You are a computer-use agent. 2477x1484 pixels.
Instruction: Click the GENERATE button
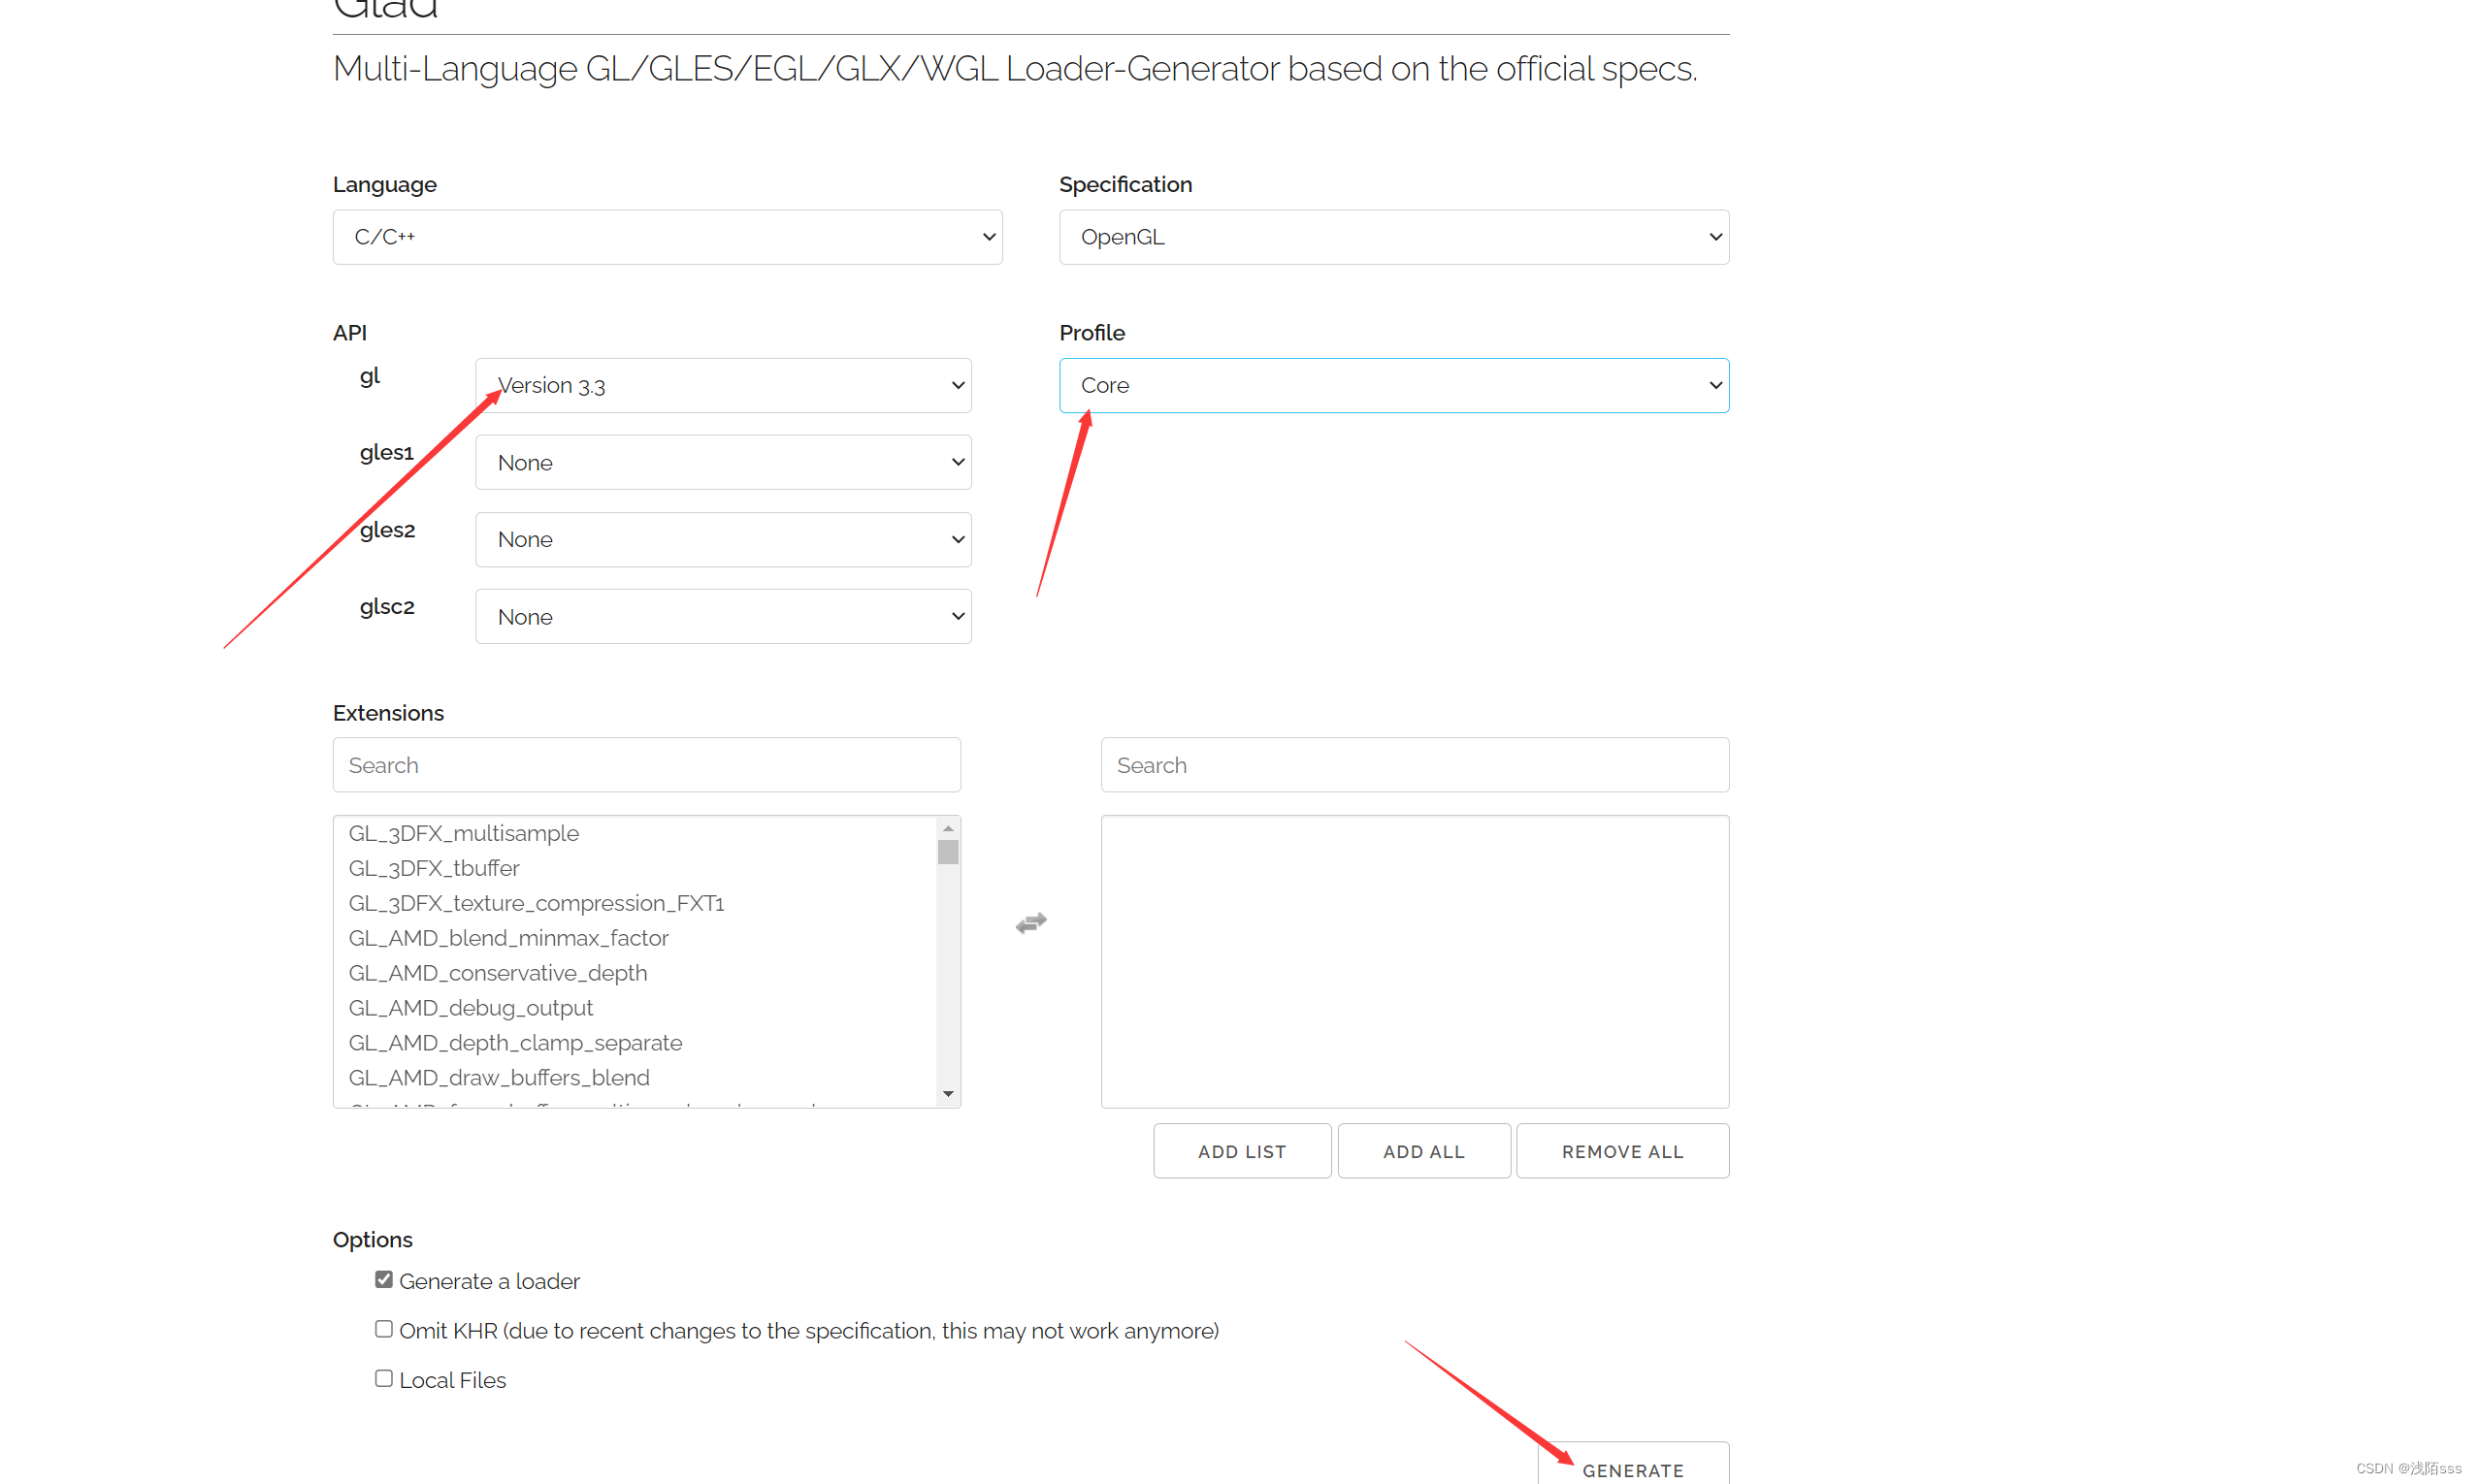click(1632, 1468)
